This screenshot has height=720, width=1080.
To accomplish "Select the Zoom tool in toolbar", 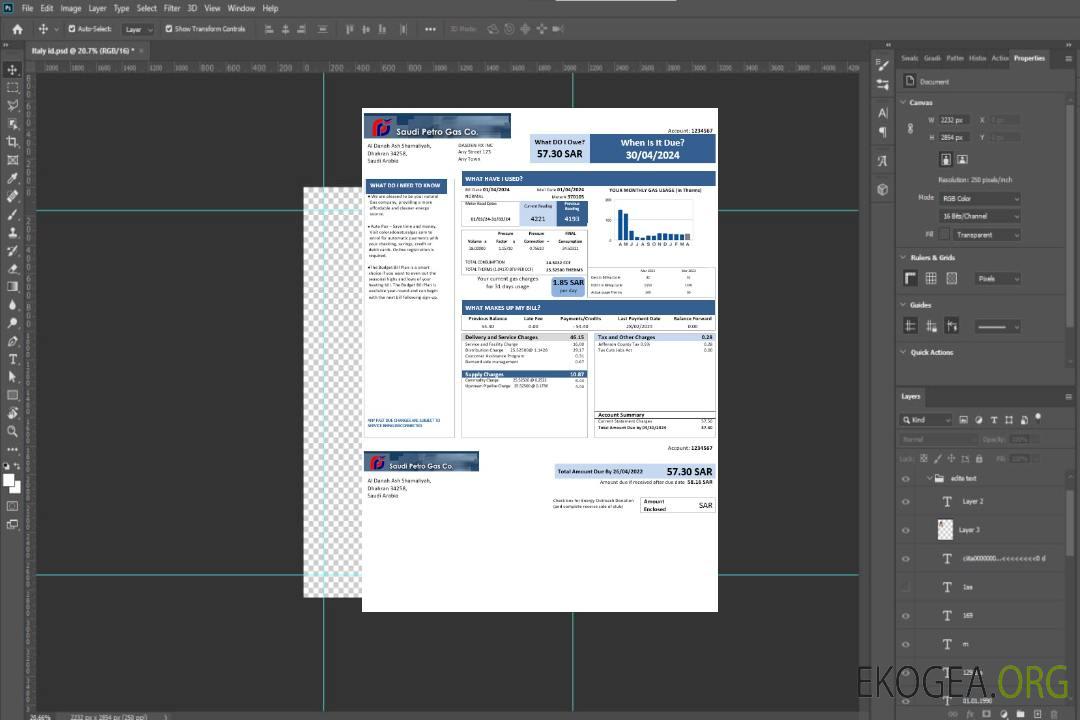I will click(13, 431).
